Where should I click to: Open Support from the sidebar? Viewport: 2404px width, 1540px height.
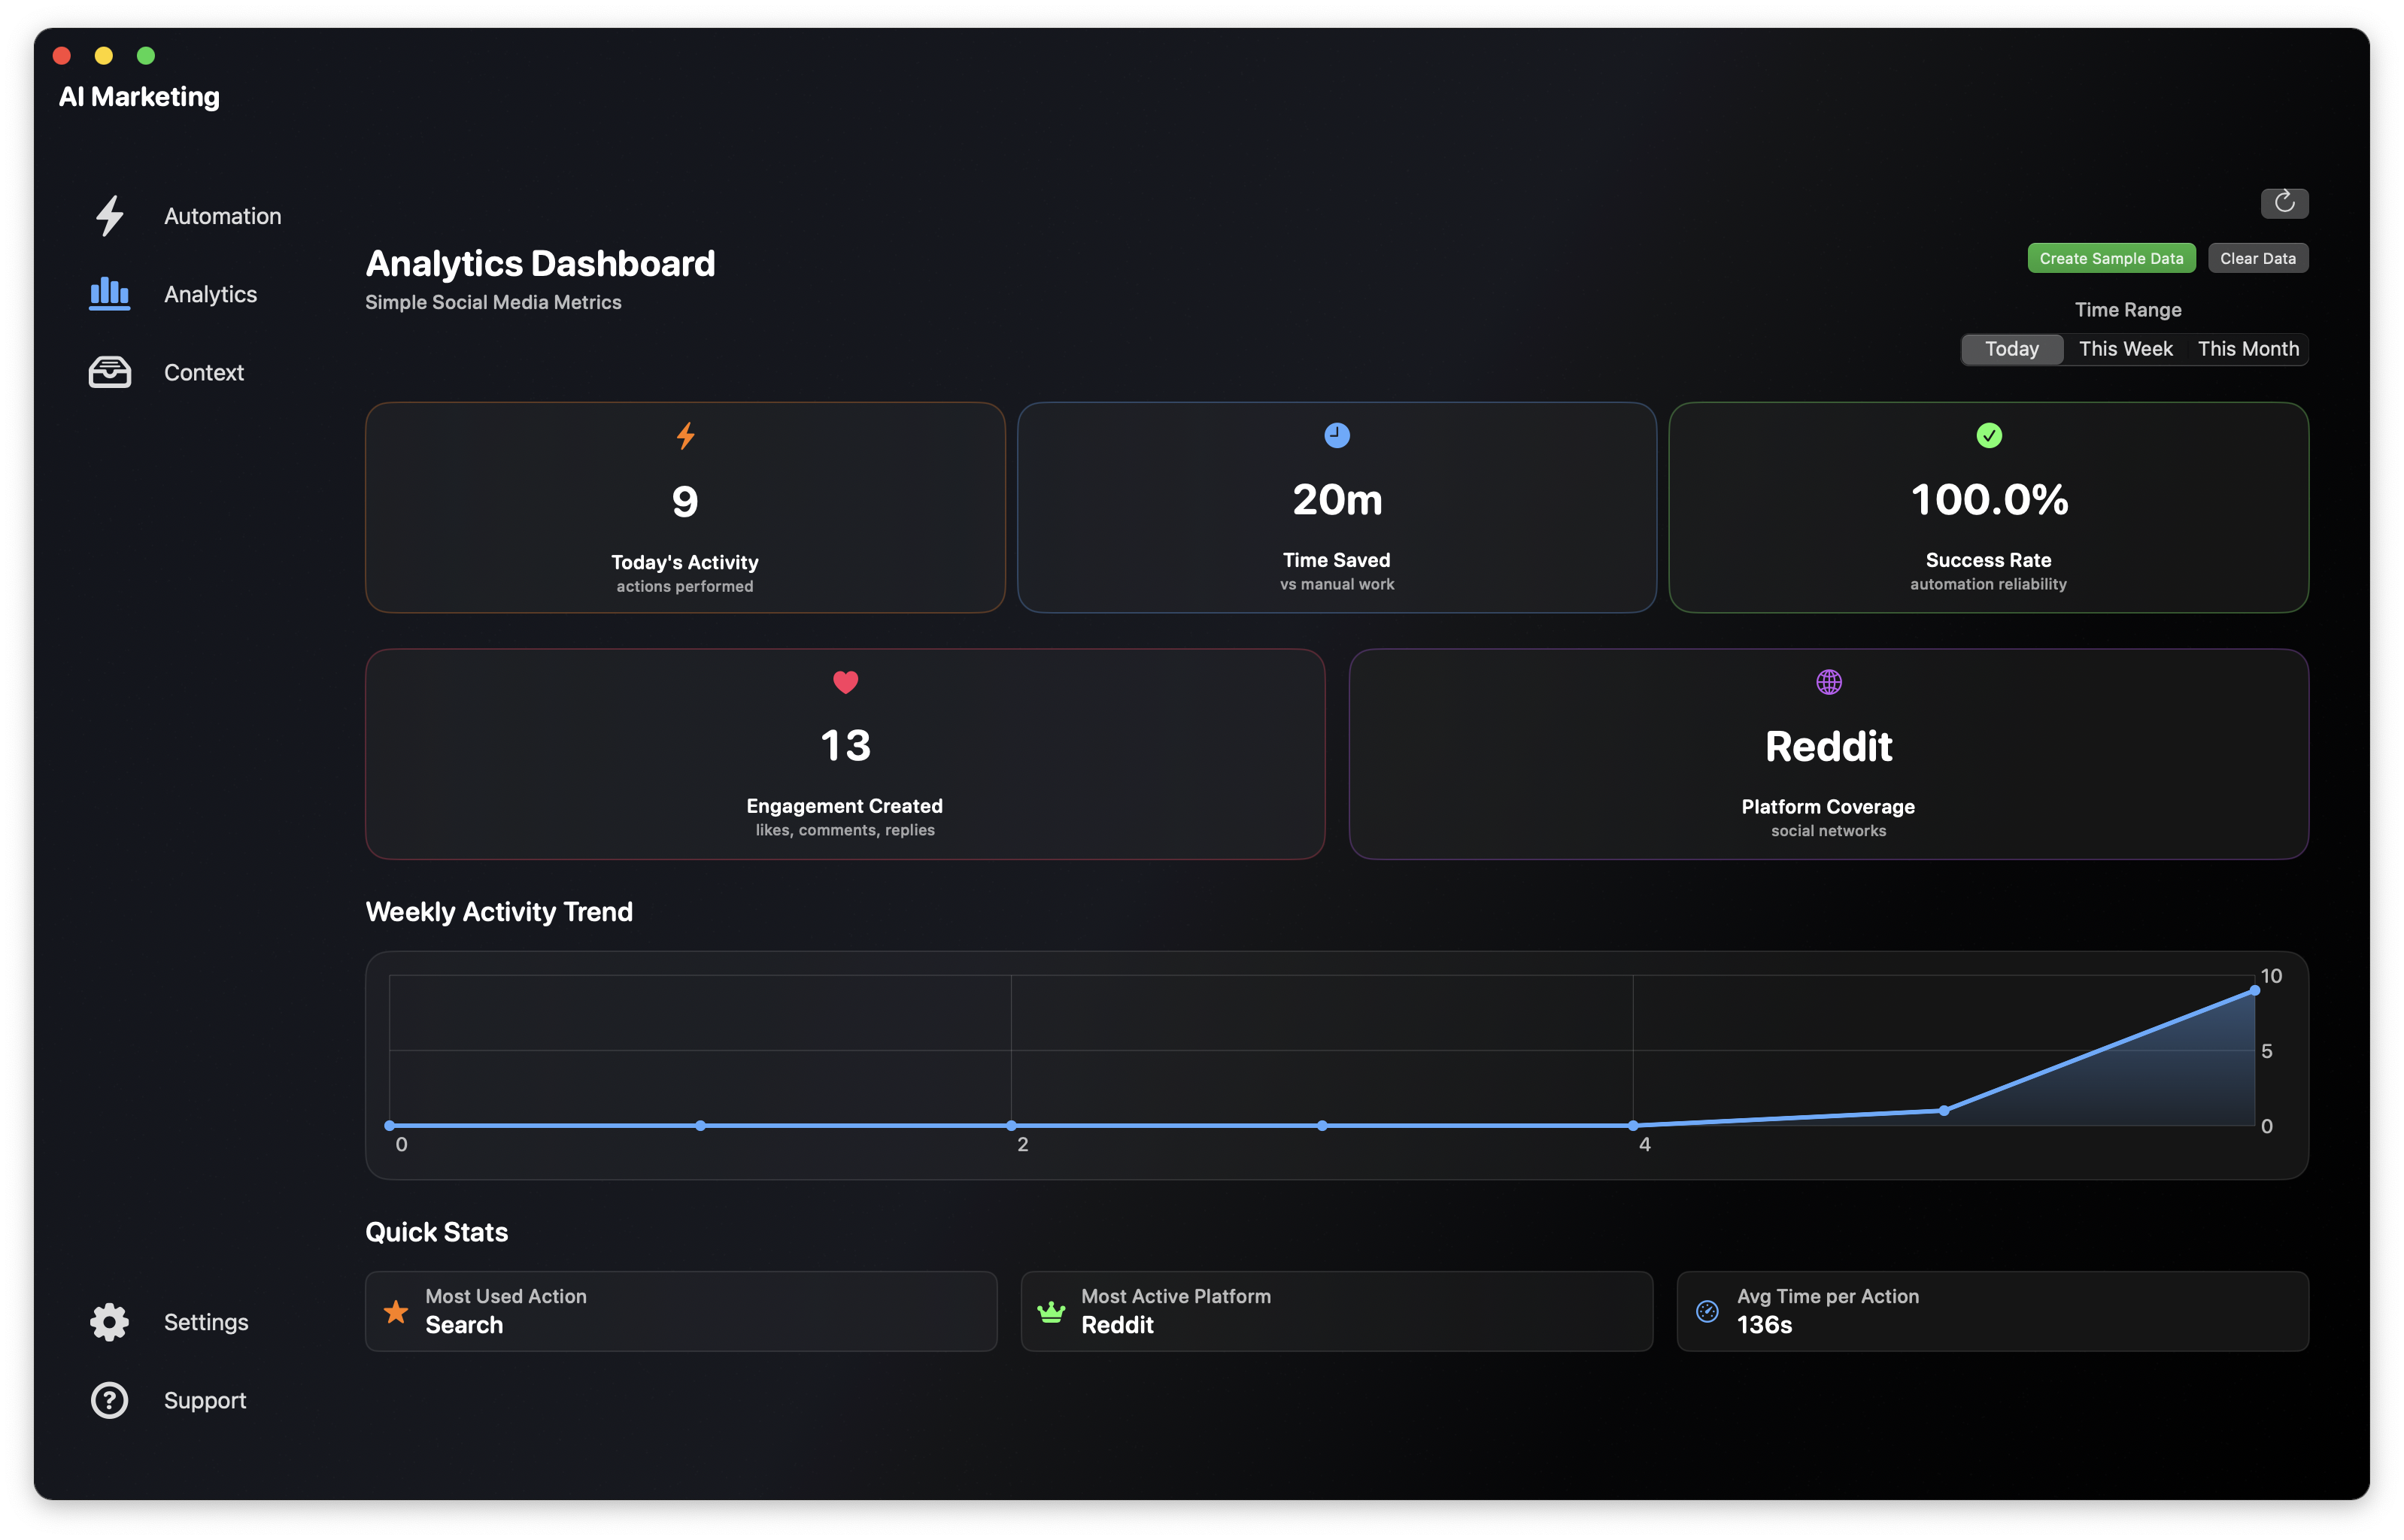[205, 1400]
